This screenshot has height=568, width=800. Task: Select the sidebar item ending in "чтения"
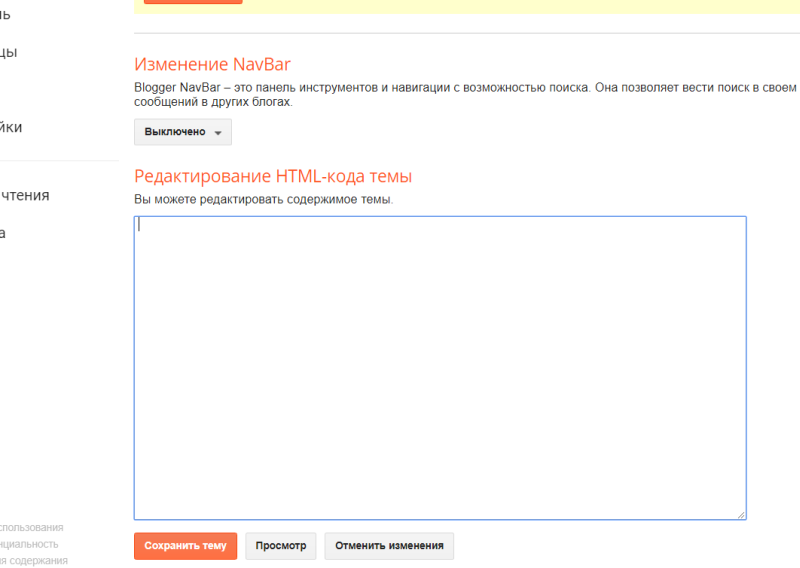pos(24,195)
